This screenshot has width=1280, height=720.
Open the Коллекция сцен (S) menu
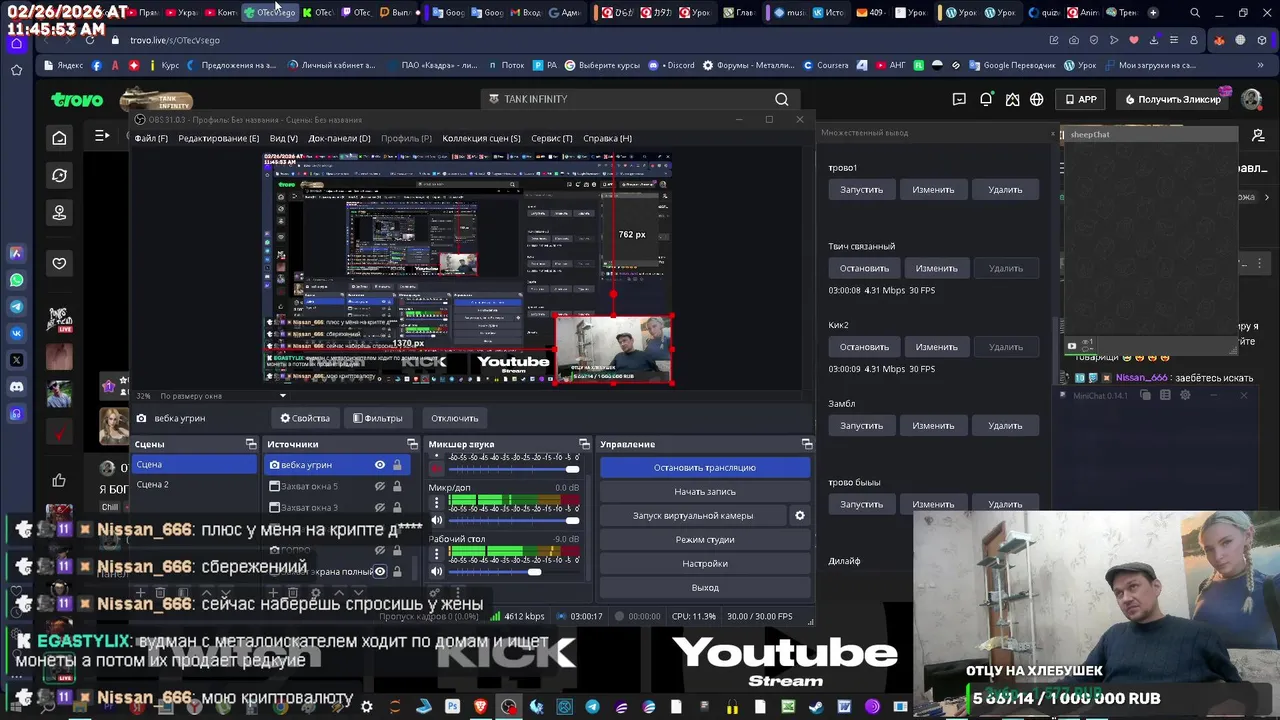(x=481, y=138)
